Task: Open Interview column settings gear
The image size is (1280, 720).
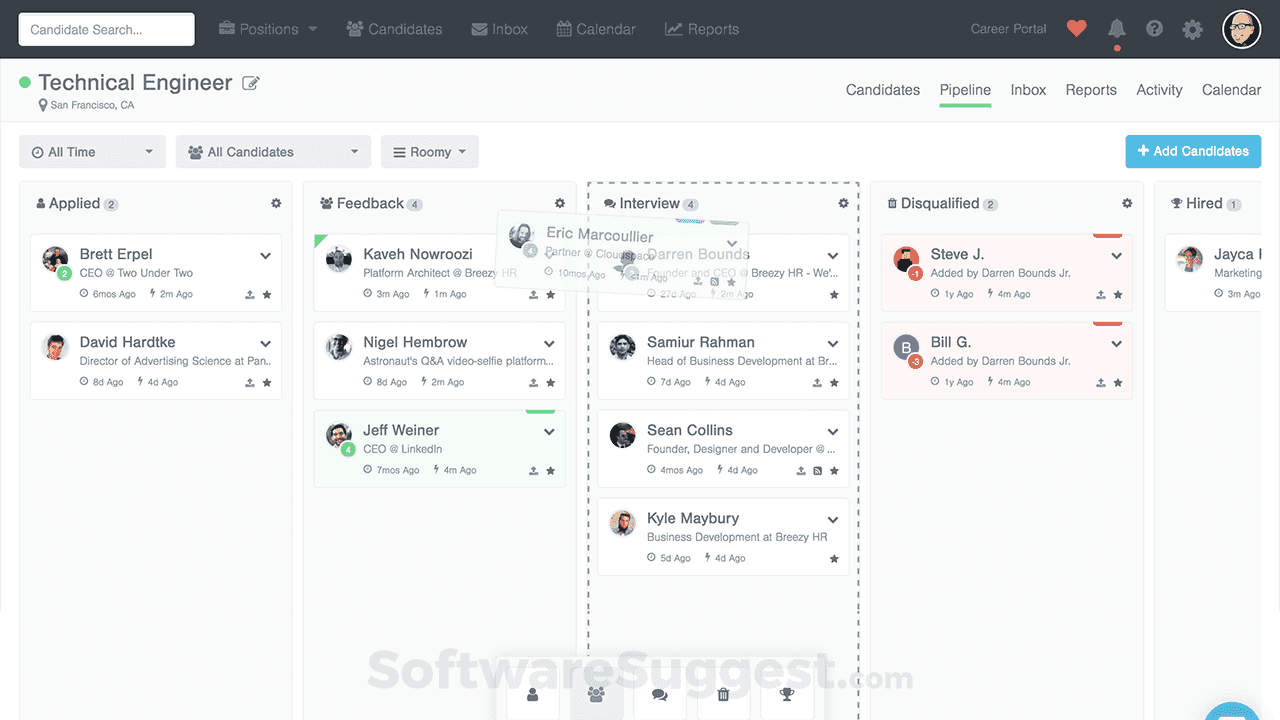Action: [843, 203]
